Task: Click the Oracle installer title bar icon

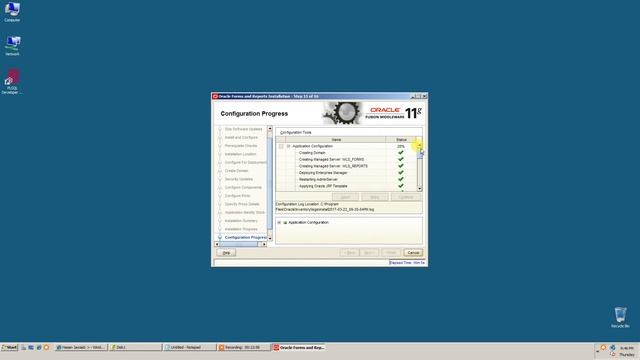Action: point(215,96)
